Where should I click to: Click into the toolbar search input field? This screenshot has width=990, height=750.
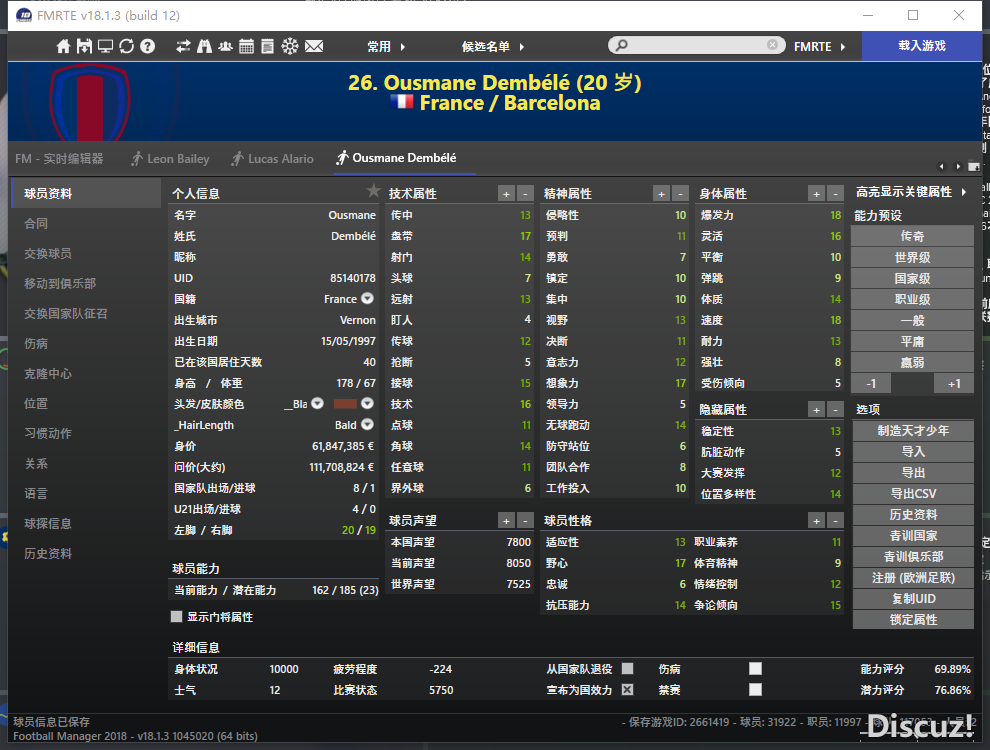click(x=697, y=45)
